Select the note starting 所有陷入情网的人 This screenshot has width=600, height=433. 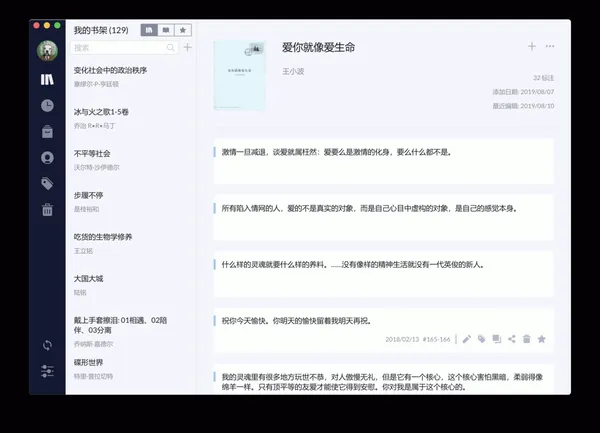tap(383, 217)
